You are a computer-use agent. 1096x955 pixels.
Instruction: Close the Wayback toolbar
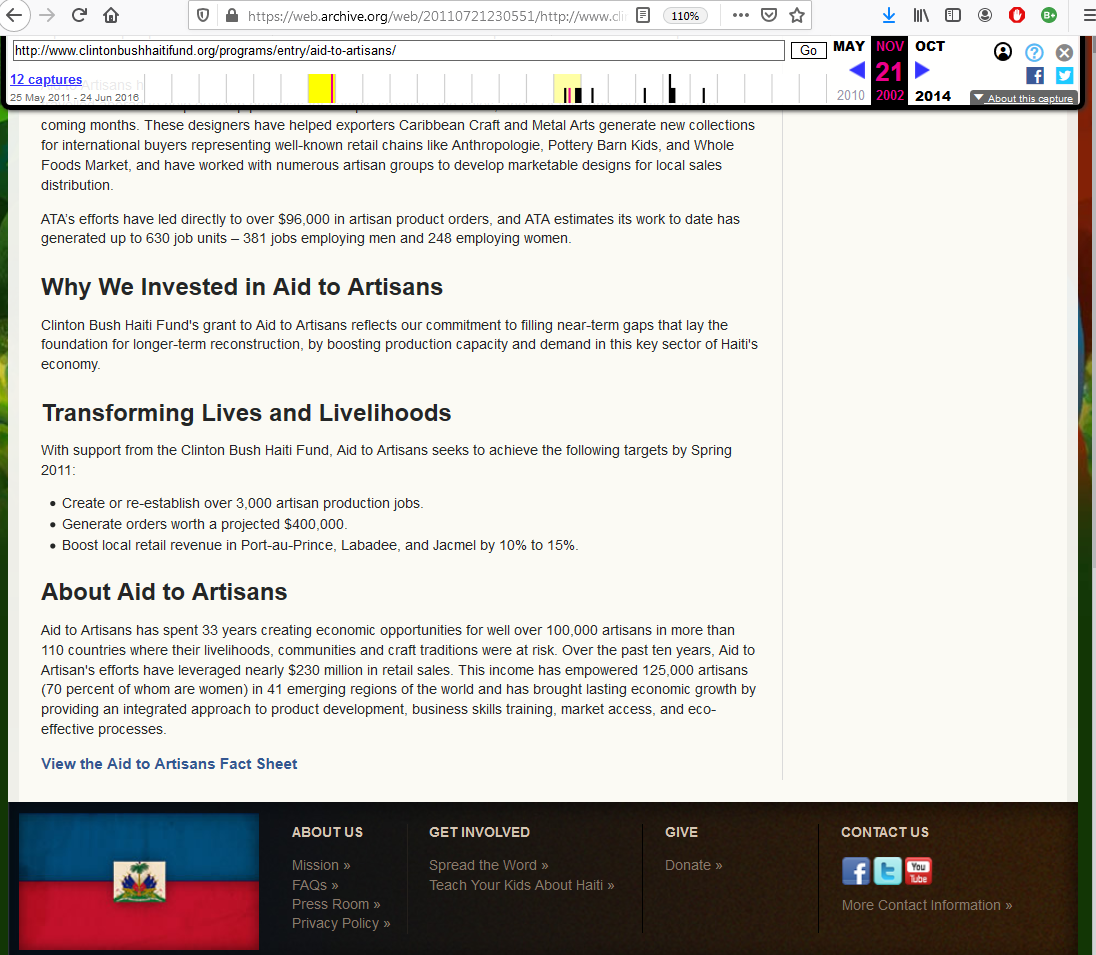[1064, 52]
